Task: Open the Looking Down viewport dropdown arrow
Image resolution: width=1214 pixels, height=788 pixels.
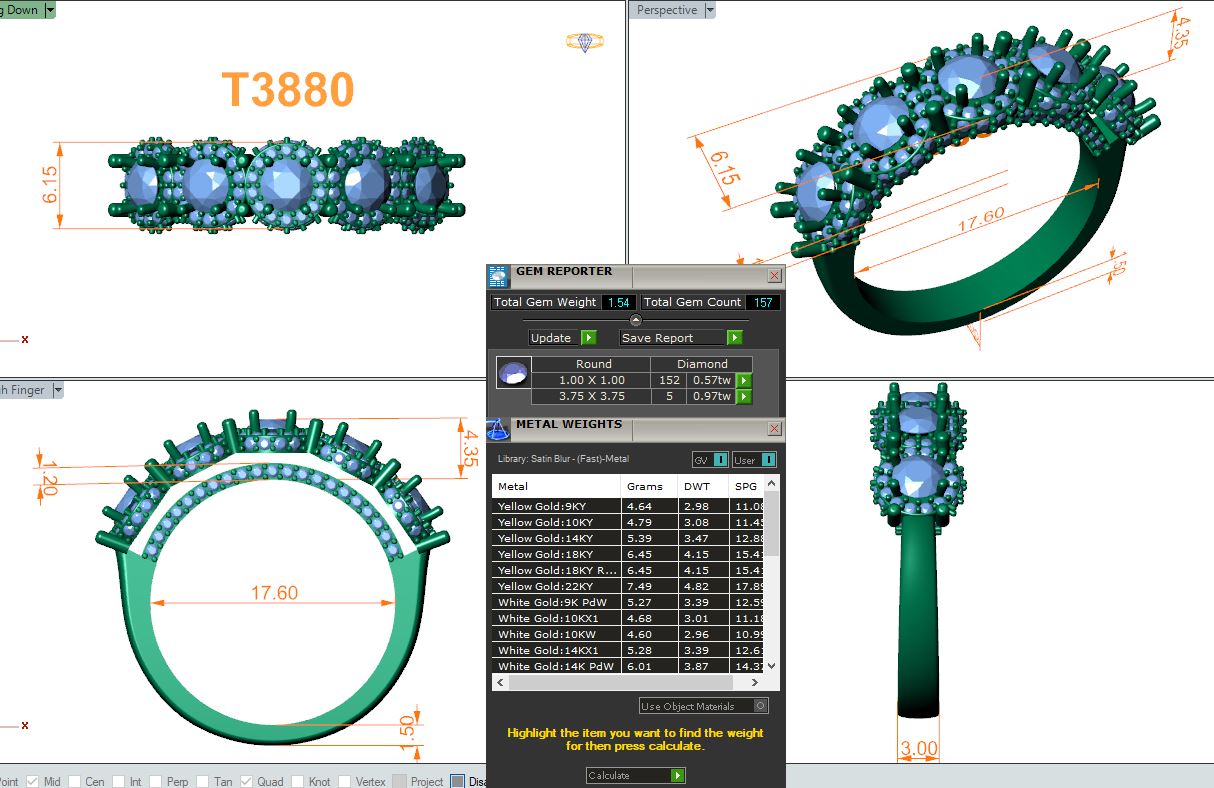Action: [x=50, y=10]
